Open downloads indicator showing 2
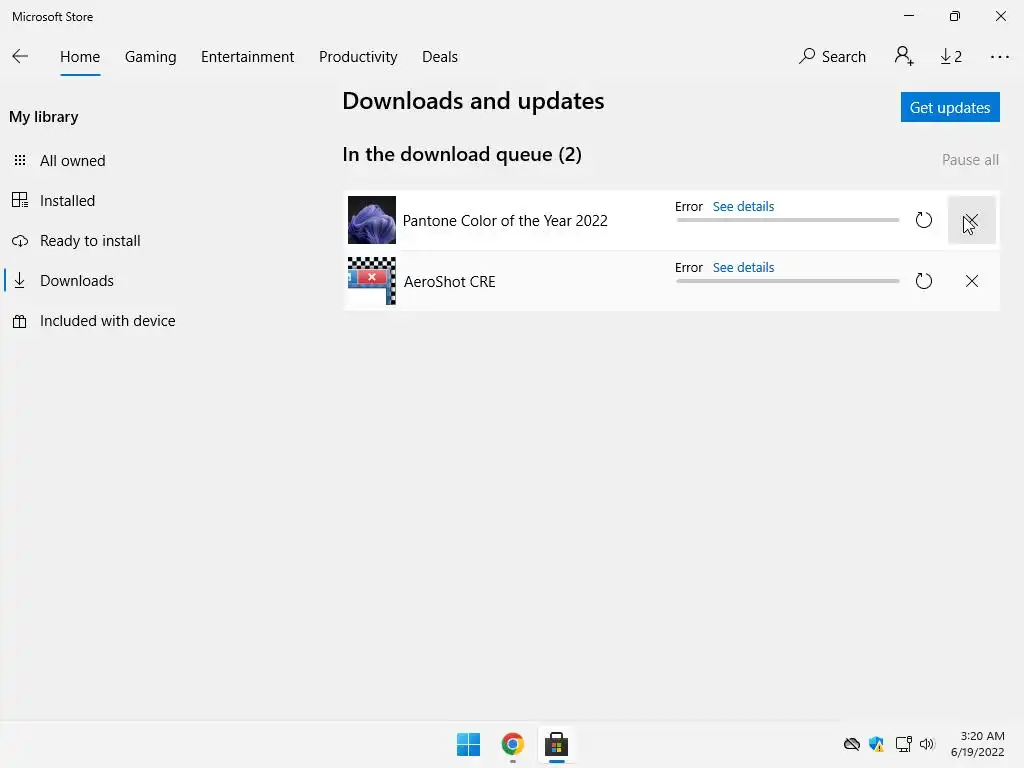Viewport: 1024px width, 768px height. (951, 57)
